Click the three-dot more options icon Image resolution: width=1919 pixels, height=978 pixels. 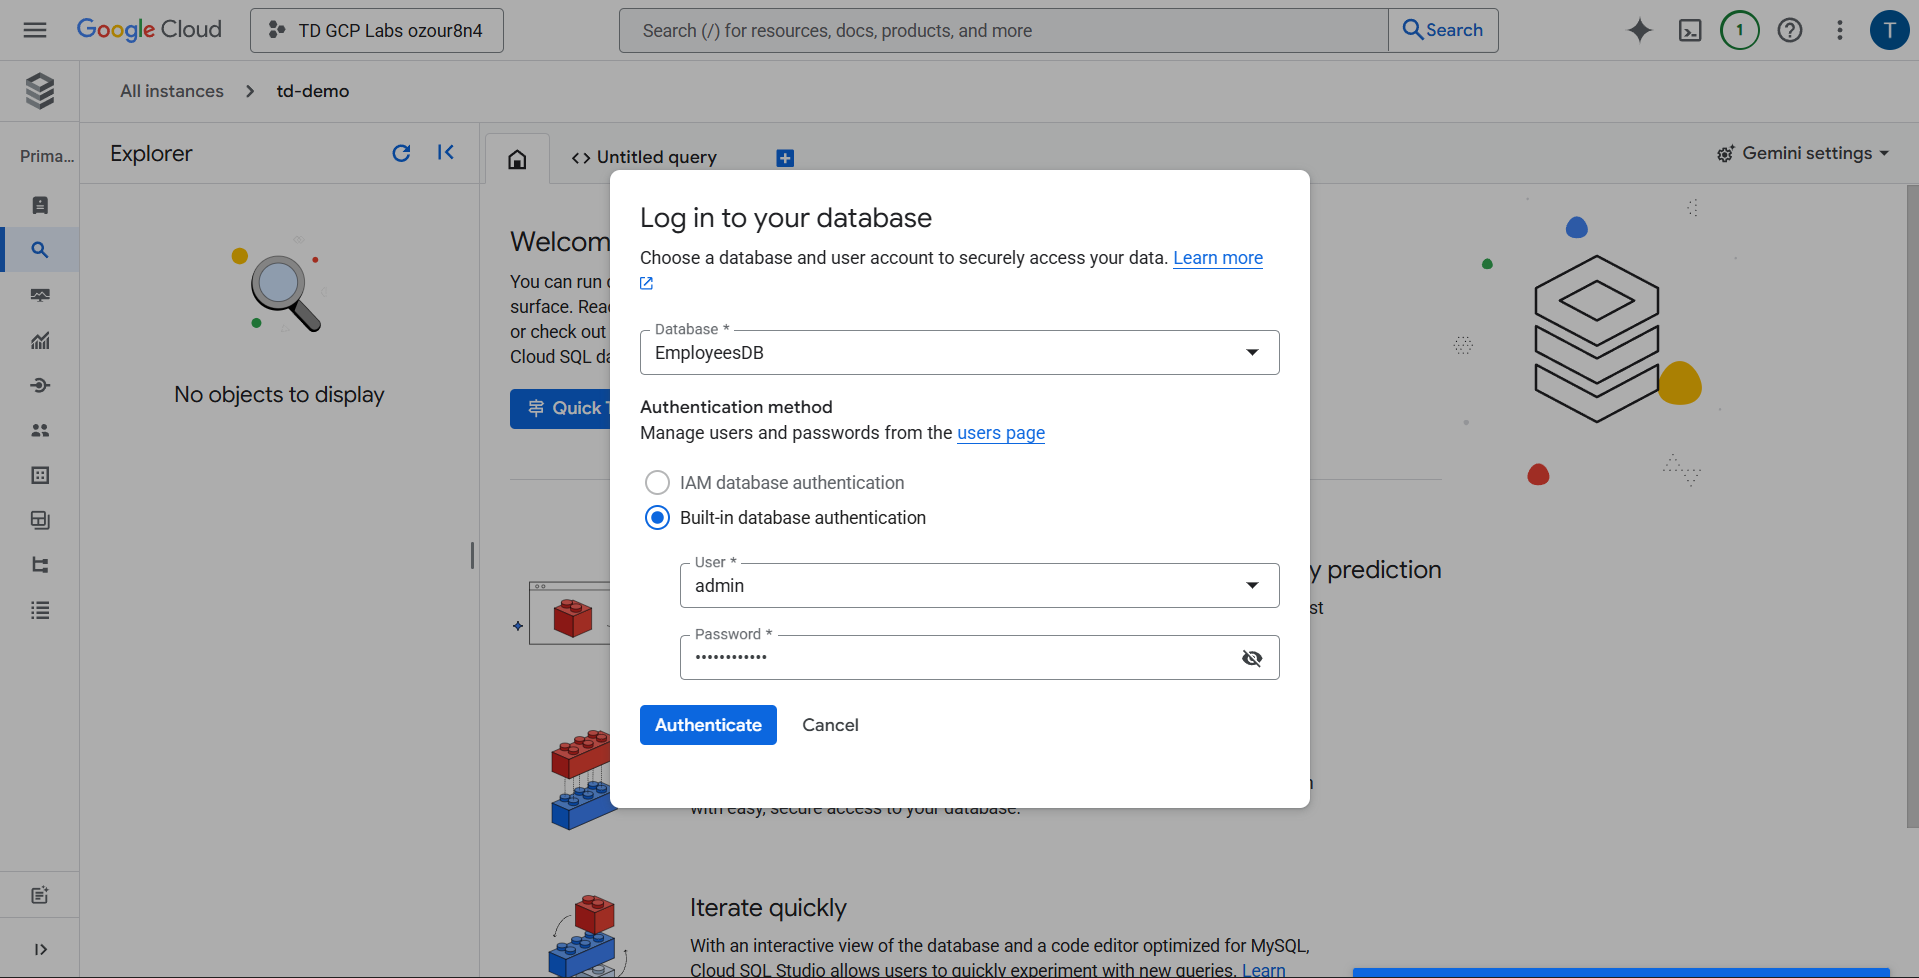tap(1839, 30)
